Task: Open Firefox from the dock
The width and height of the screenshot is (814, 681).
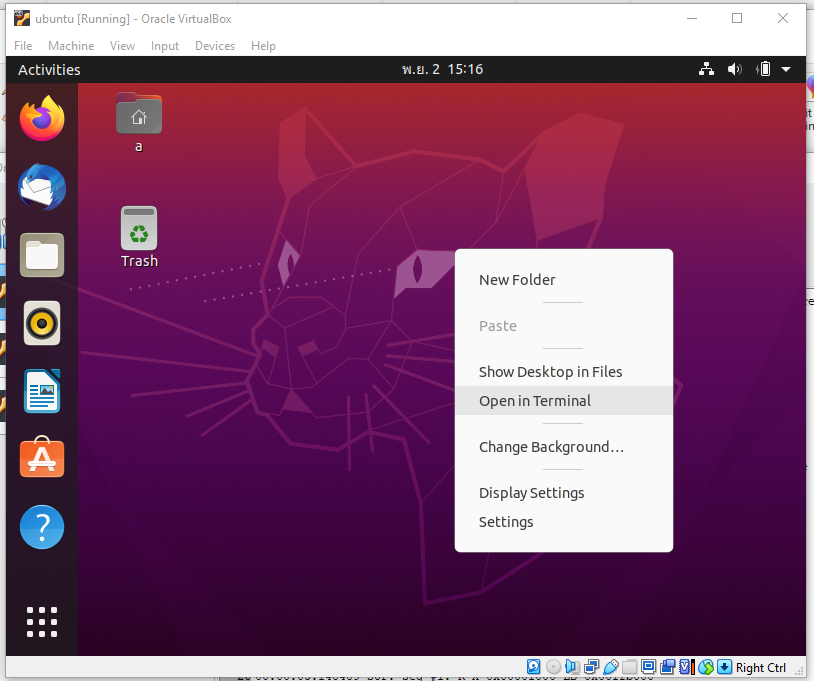Action: click(x=42, y=119)
